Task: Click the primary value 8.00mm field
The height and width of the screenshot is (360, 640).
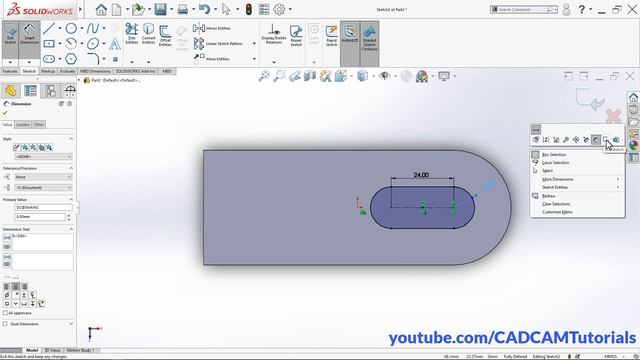Action: (40, 217)
